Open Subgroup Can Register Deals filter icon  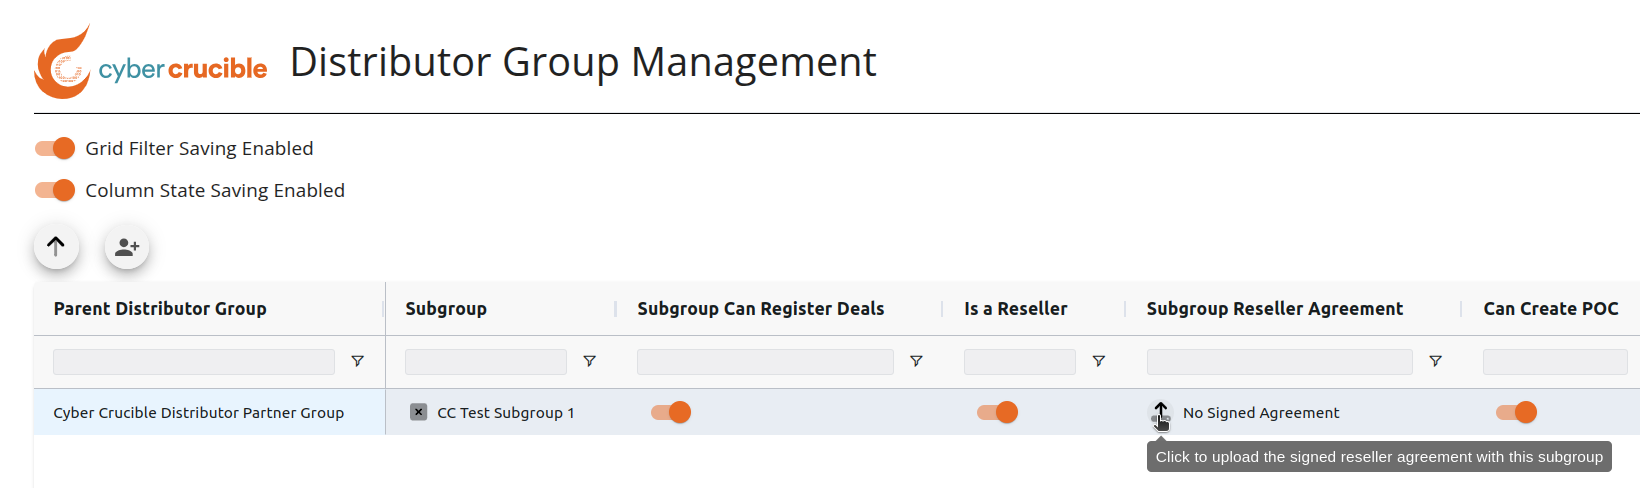pos(916,361)
